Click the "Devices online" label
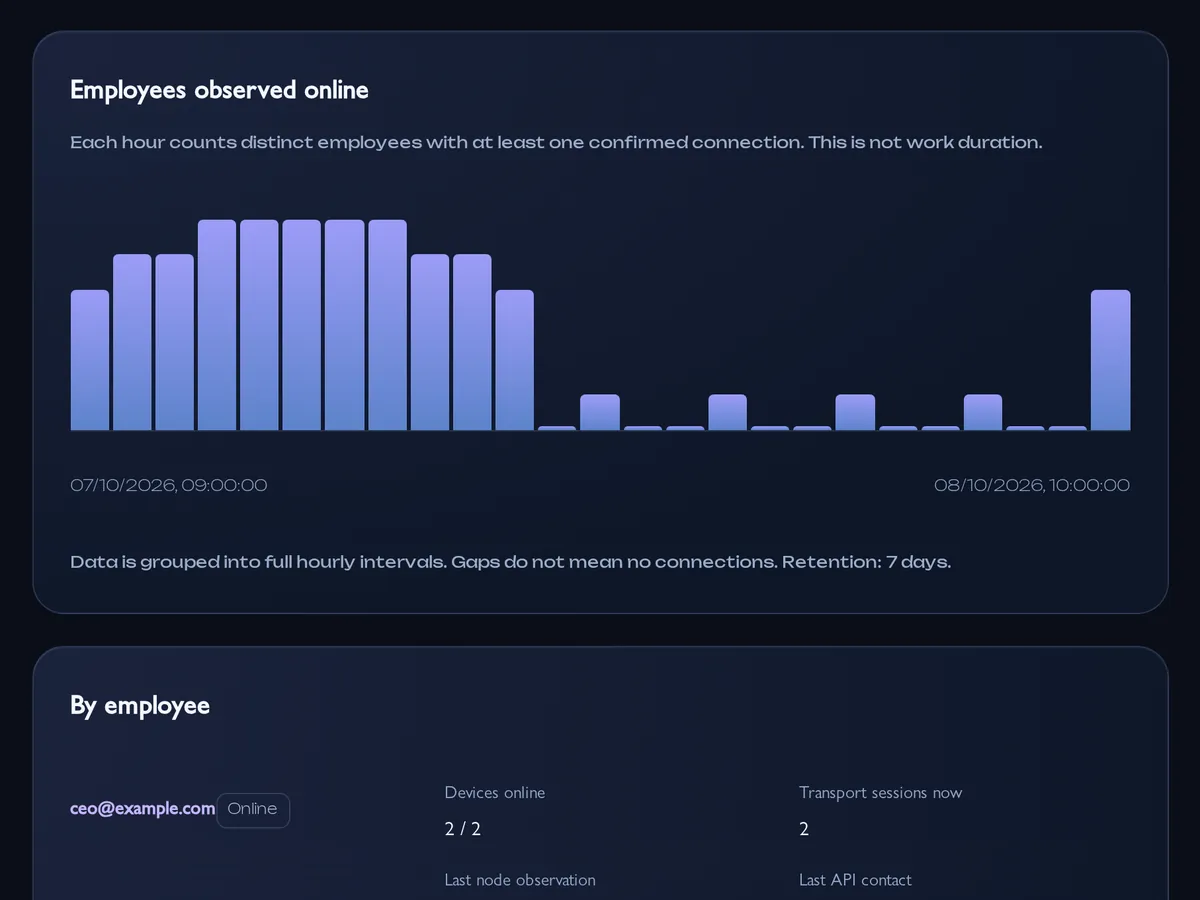Image resolution: width=1200 pixels, height=900 pixels. [x=495, y=793]
